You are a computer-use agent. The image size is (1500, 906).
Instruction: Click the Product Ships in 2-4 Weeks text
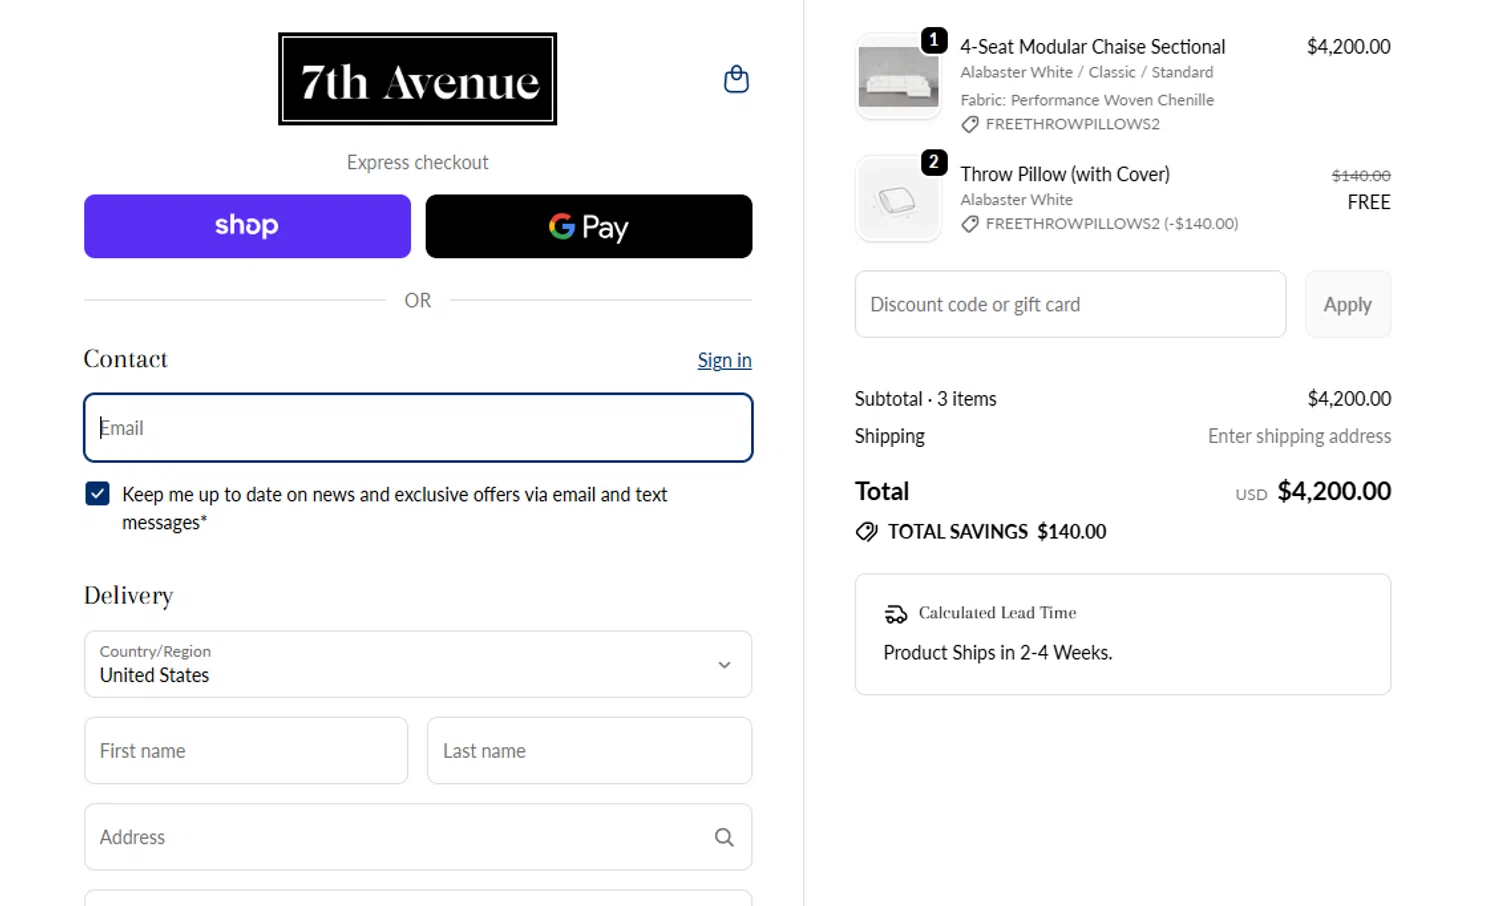[998, 653]
